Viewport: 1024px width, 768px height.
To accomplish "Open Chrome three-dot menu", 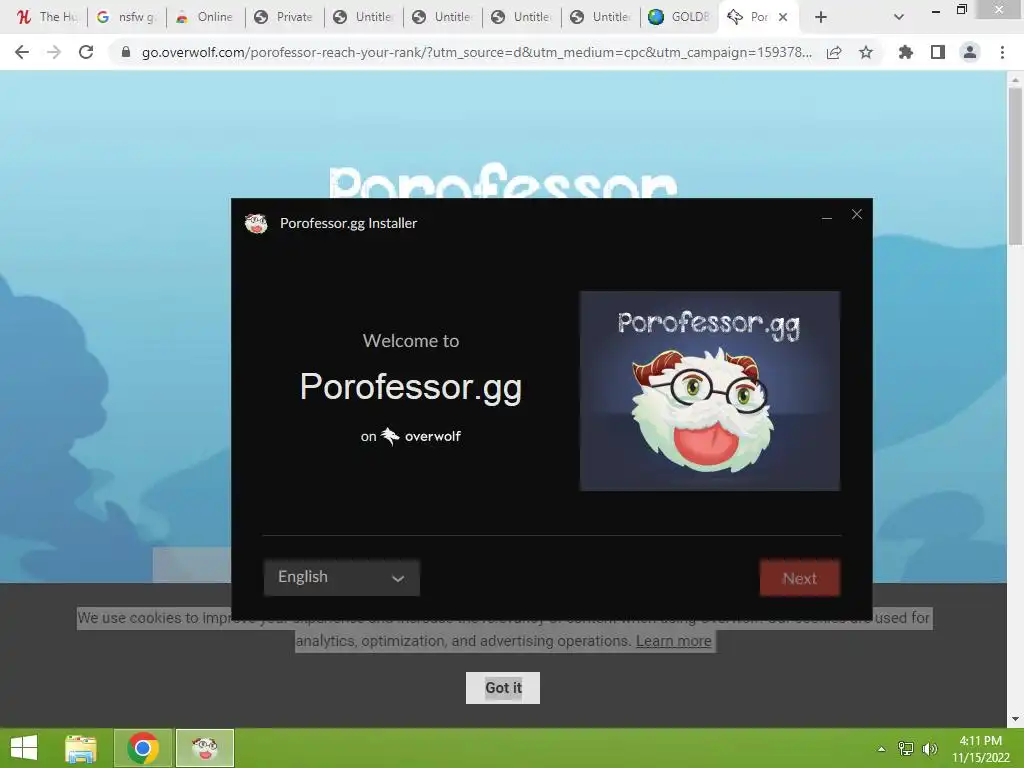I will pos(1002,52).
